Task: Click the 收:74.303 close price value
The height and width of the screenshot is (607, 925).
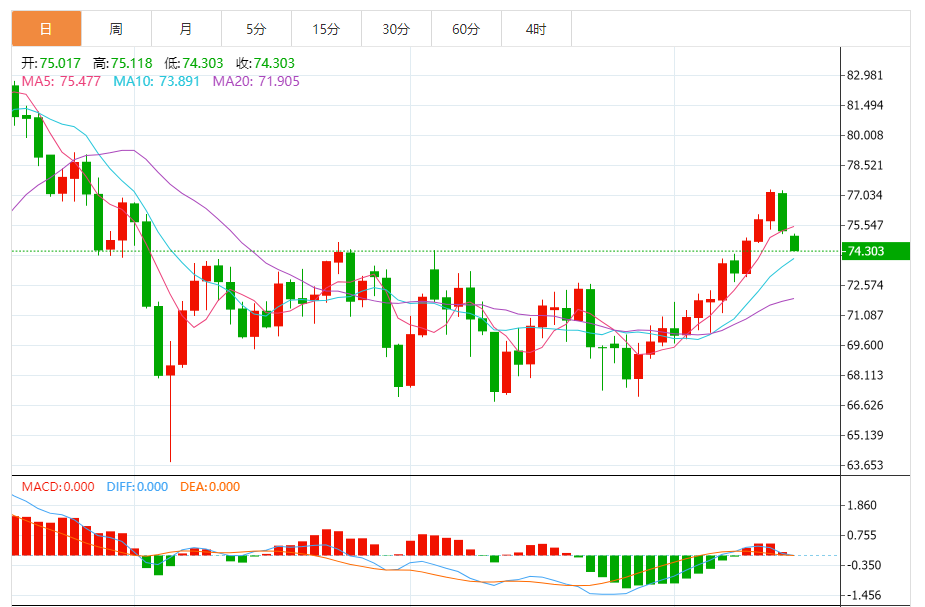Action: 265,63
